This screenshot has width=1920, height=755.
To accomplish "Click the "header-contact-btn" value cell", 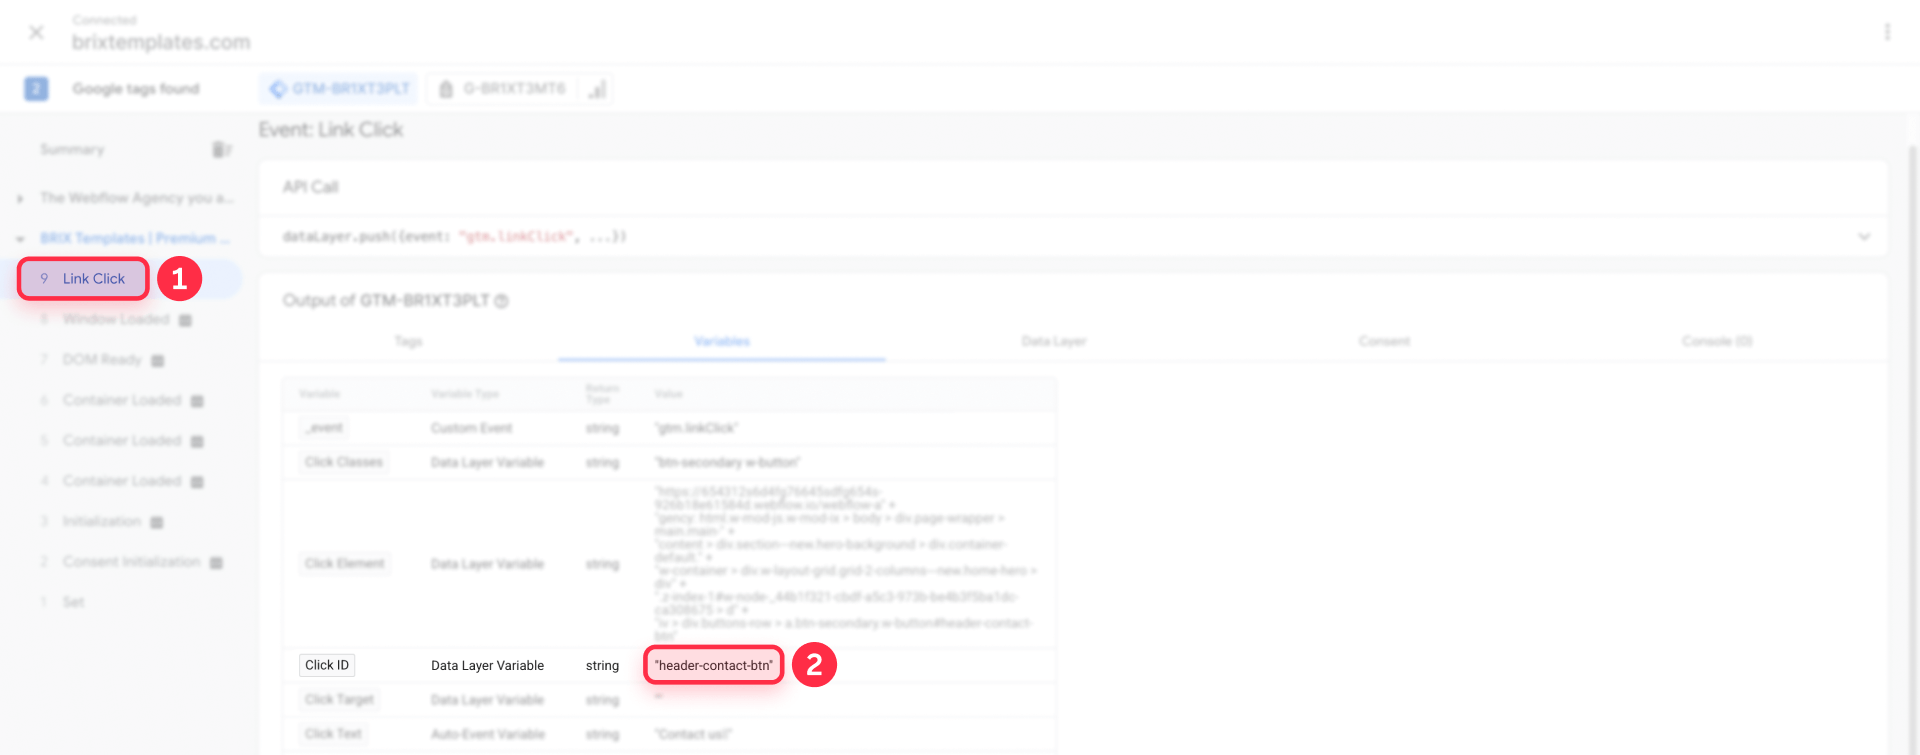I will (714, 665).
